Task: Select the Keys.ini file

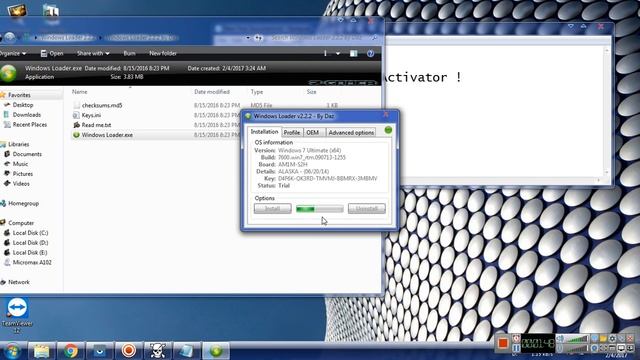Action: click(x=91, y=115)
